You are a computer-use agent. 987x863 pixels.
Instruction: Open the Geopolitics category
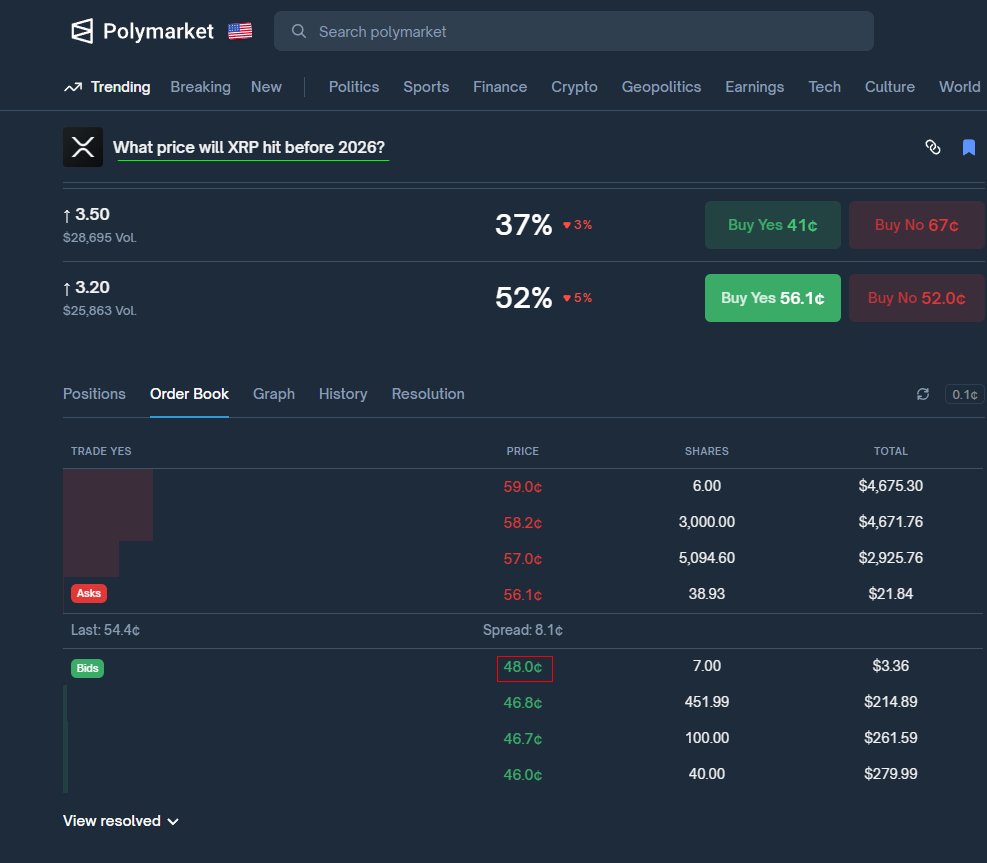click(x=661, y=87)
